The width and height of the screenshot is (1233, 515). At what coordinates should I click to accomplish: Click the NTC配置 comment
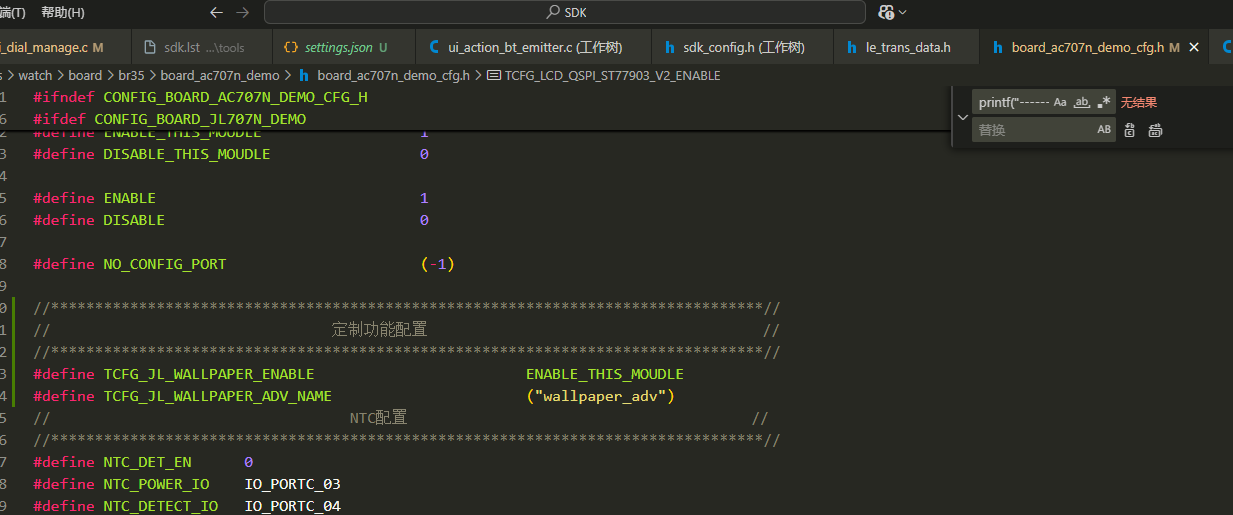(378, 418)
